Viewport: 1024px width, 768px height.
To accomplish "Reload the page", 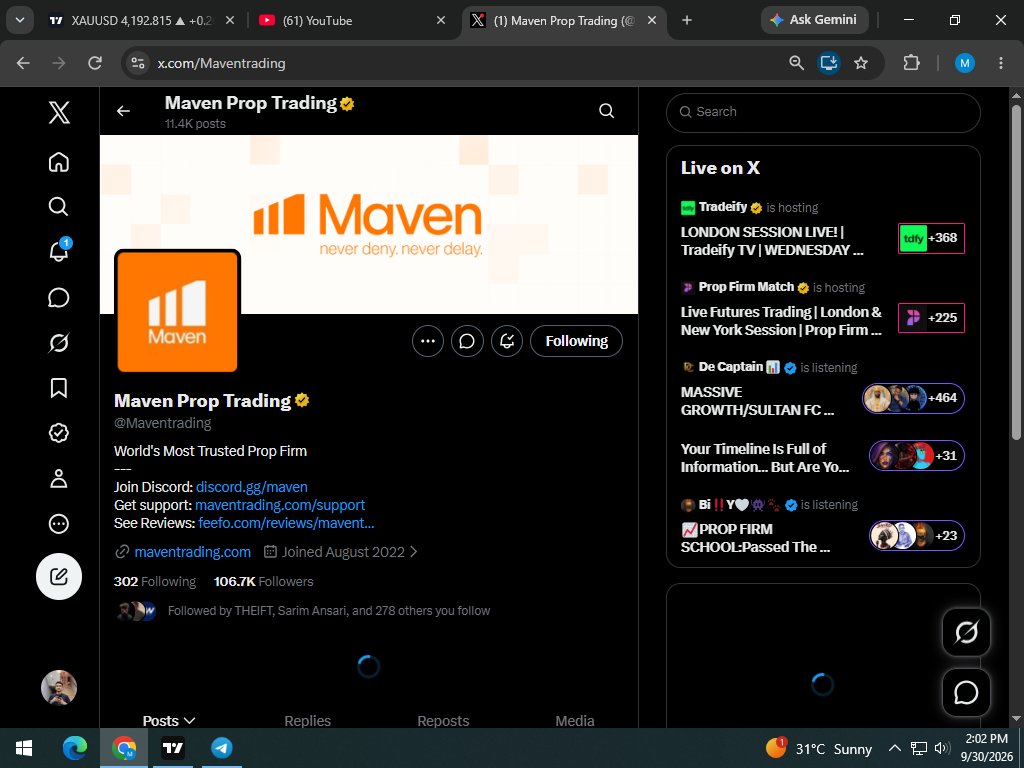I will click(x=95, y=63).
